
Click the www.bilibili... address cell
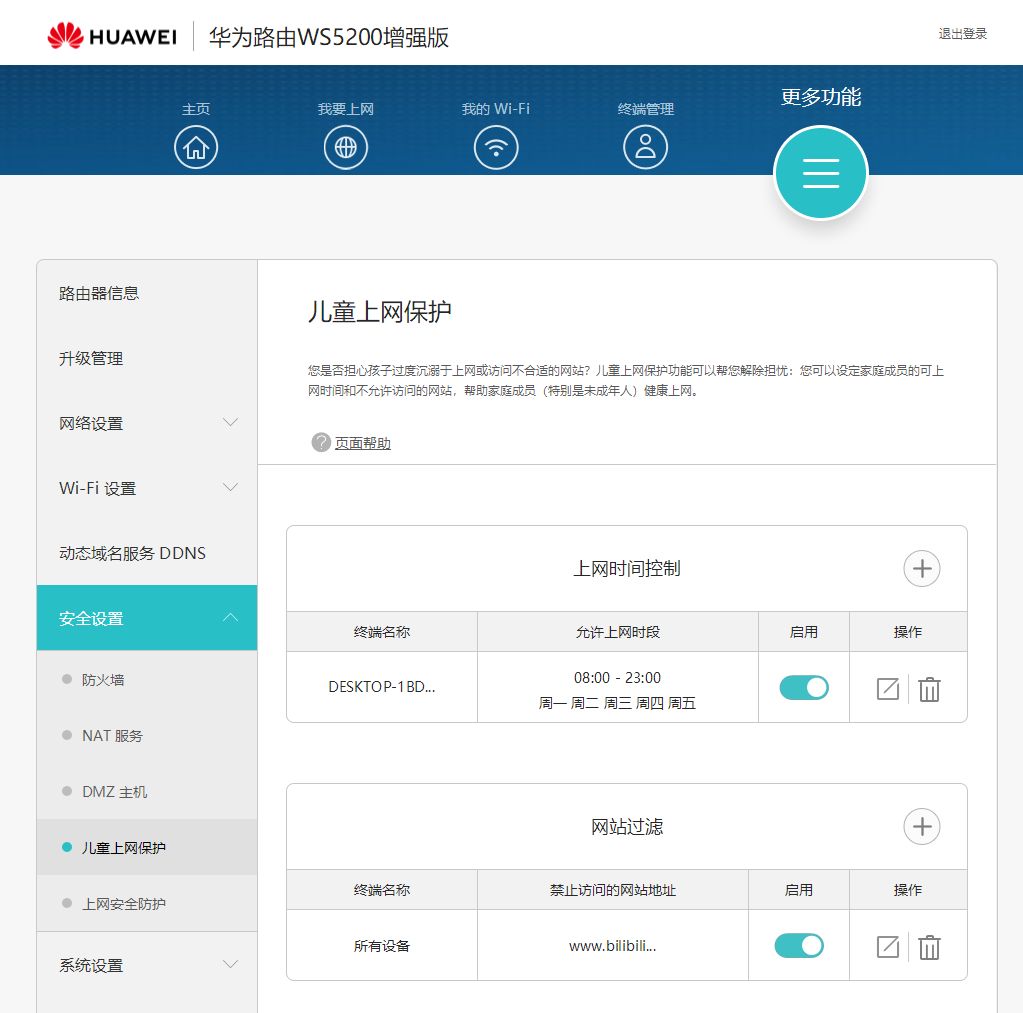point(613,946)
